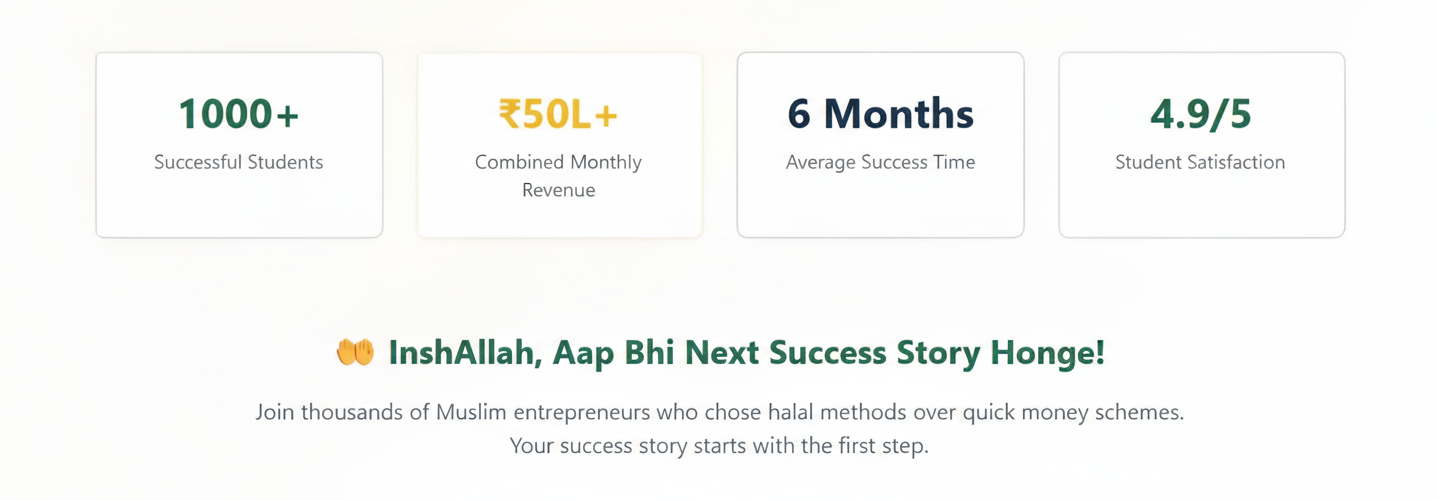Viewport: 1437px width, 500px height.
Task: Click the "4.9/5" rating figure
Action: [x=1200, y=115]
